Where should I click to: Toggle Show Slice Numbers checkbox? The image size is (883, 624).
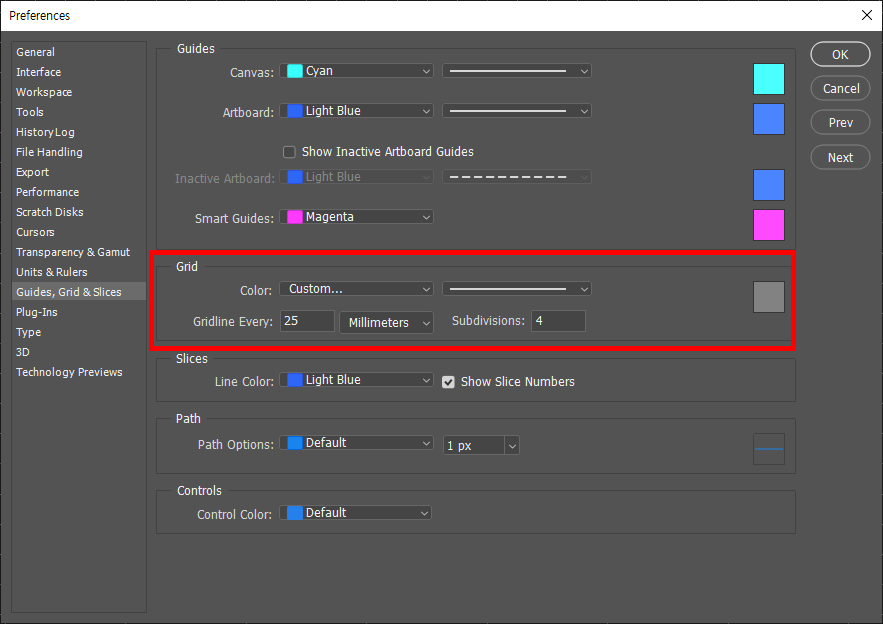448,382
